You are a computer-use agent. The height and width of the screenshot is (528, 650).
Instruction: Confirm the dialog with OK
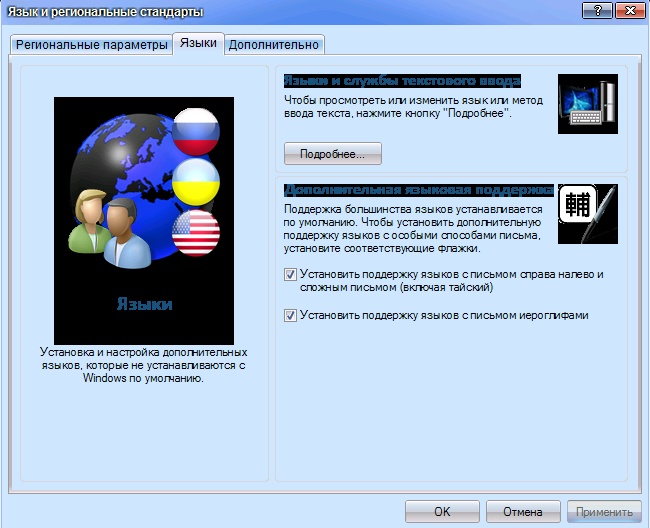(442, 511)
